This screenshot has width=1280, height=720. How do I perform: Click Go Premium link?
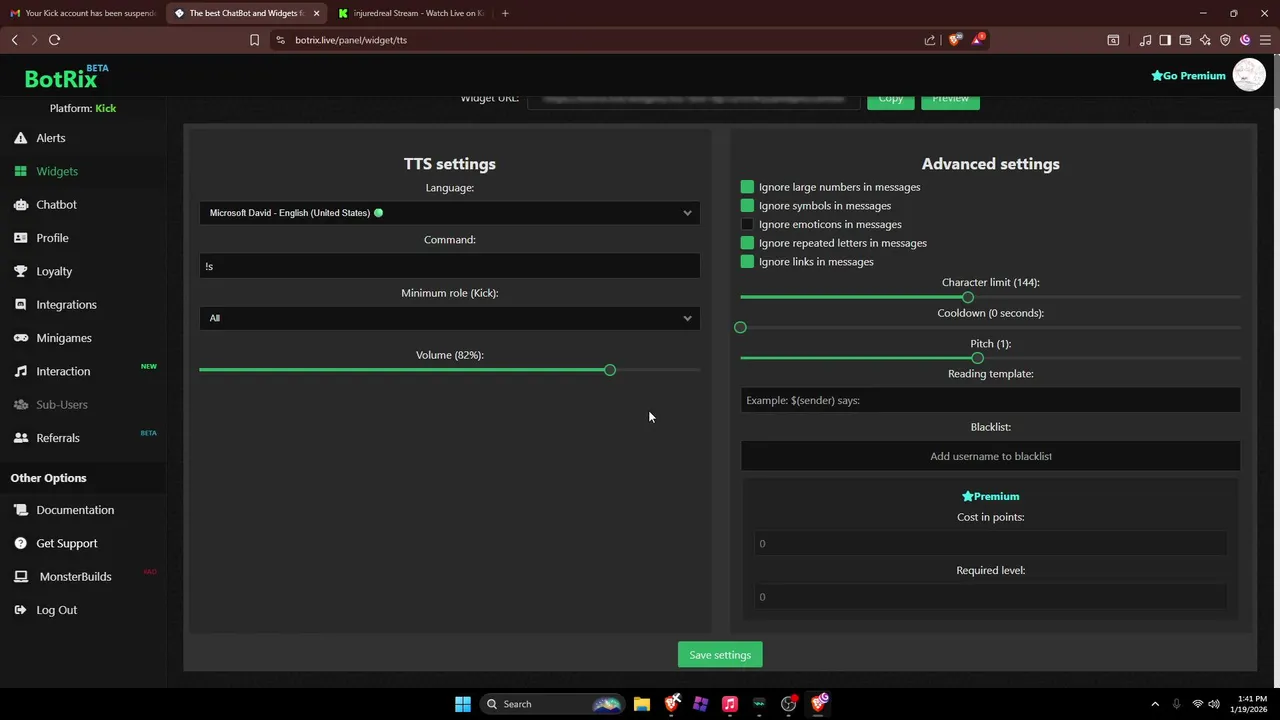(1188, 76)
